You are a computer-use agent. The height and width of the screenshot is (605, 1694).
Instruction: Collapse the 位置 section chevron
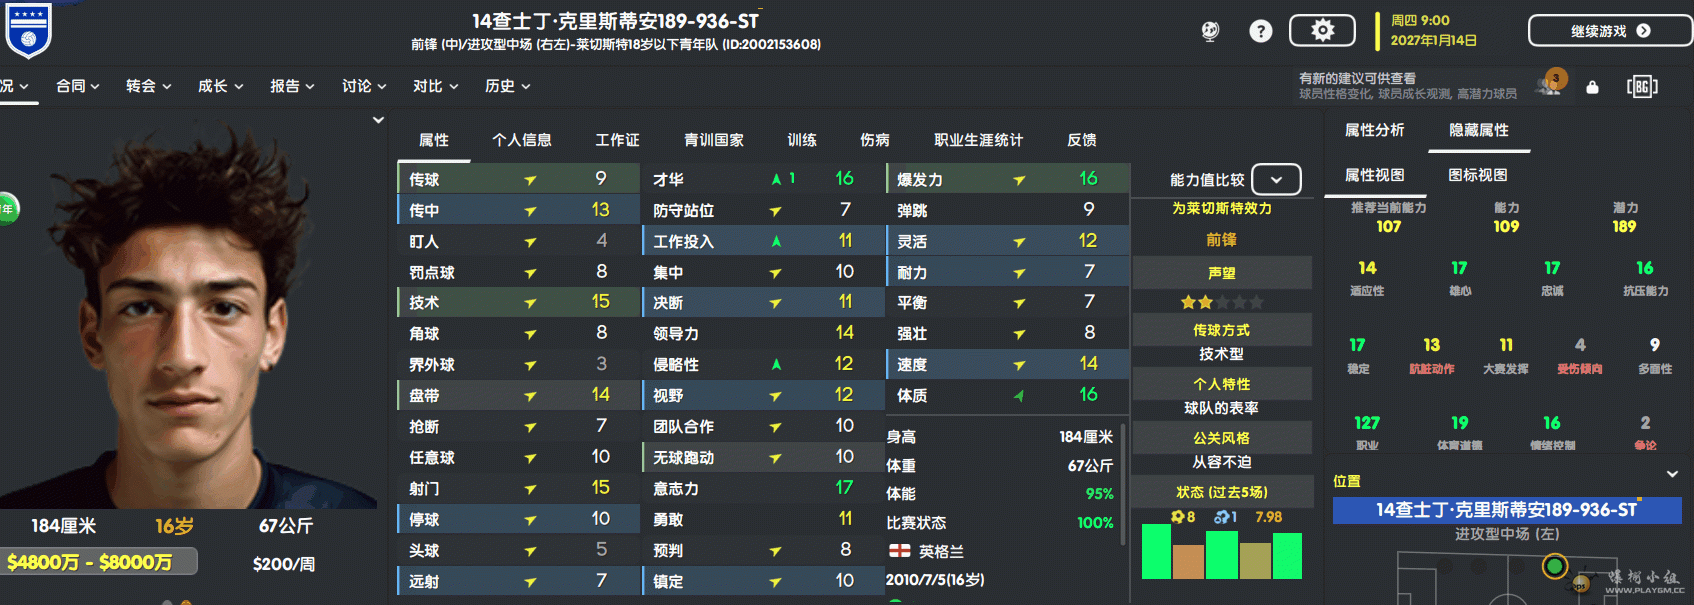pyautogui.click(x=1672, y=474)
